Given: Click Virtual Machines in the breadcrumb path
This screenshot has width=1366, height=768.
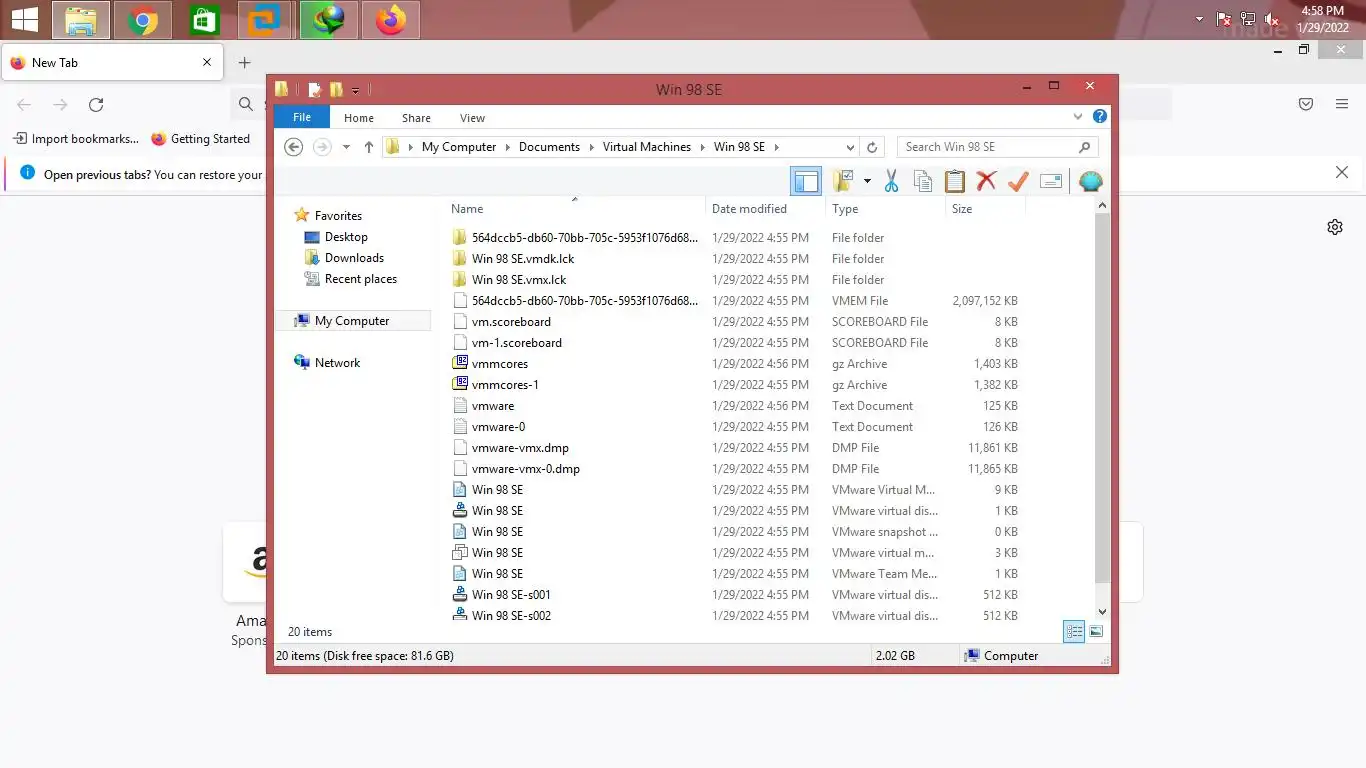Looking at the screenshot, I should click(x=646, y=147).
